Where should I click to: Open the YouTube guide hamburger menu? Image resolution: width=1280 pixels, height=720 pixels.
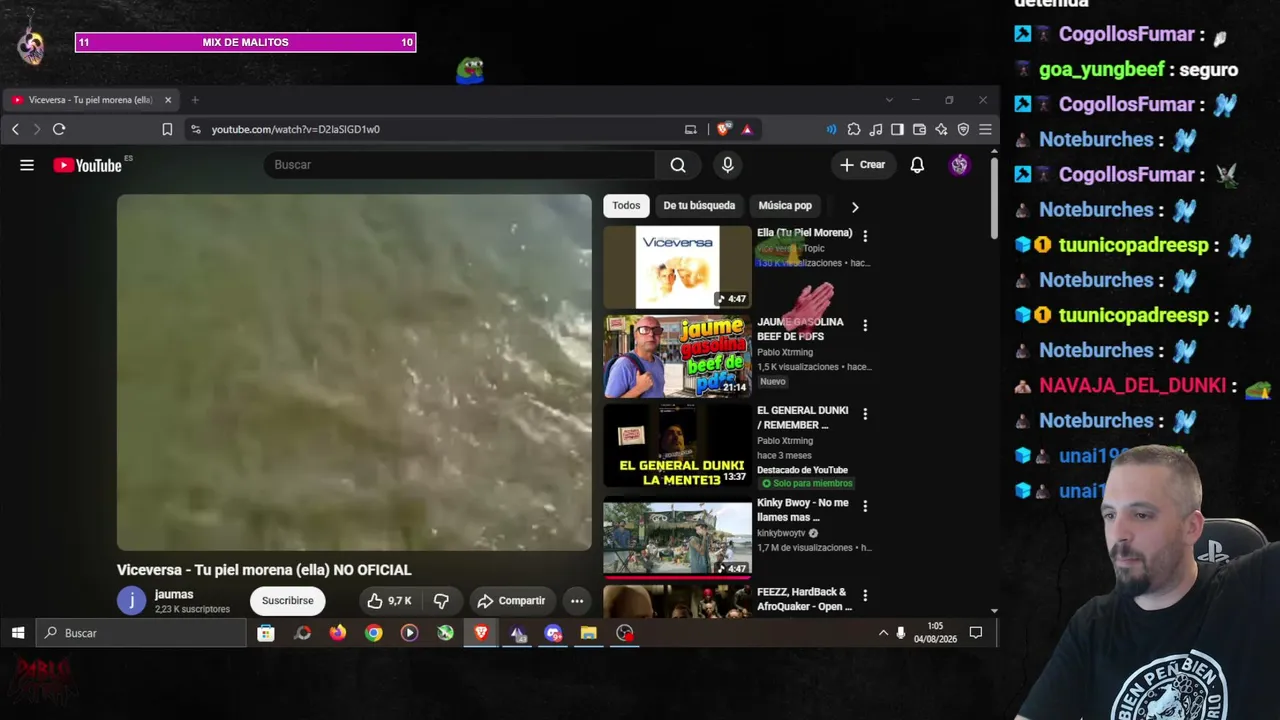coord(27,165)
